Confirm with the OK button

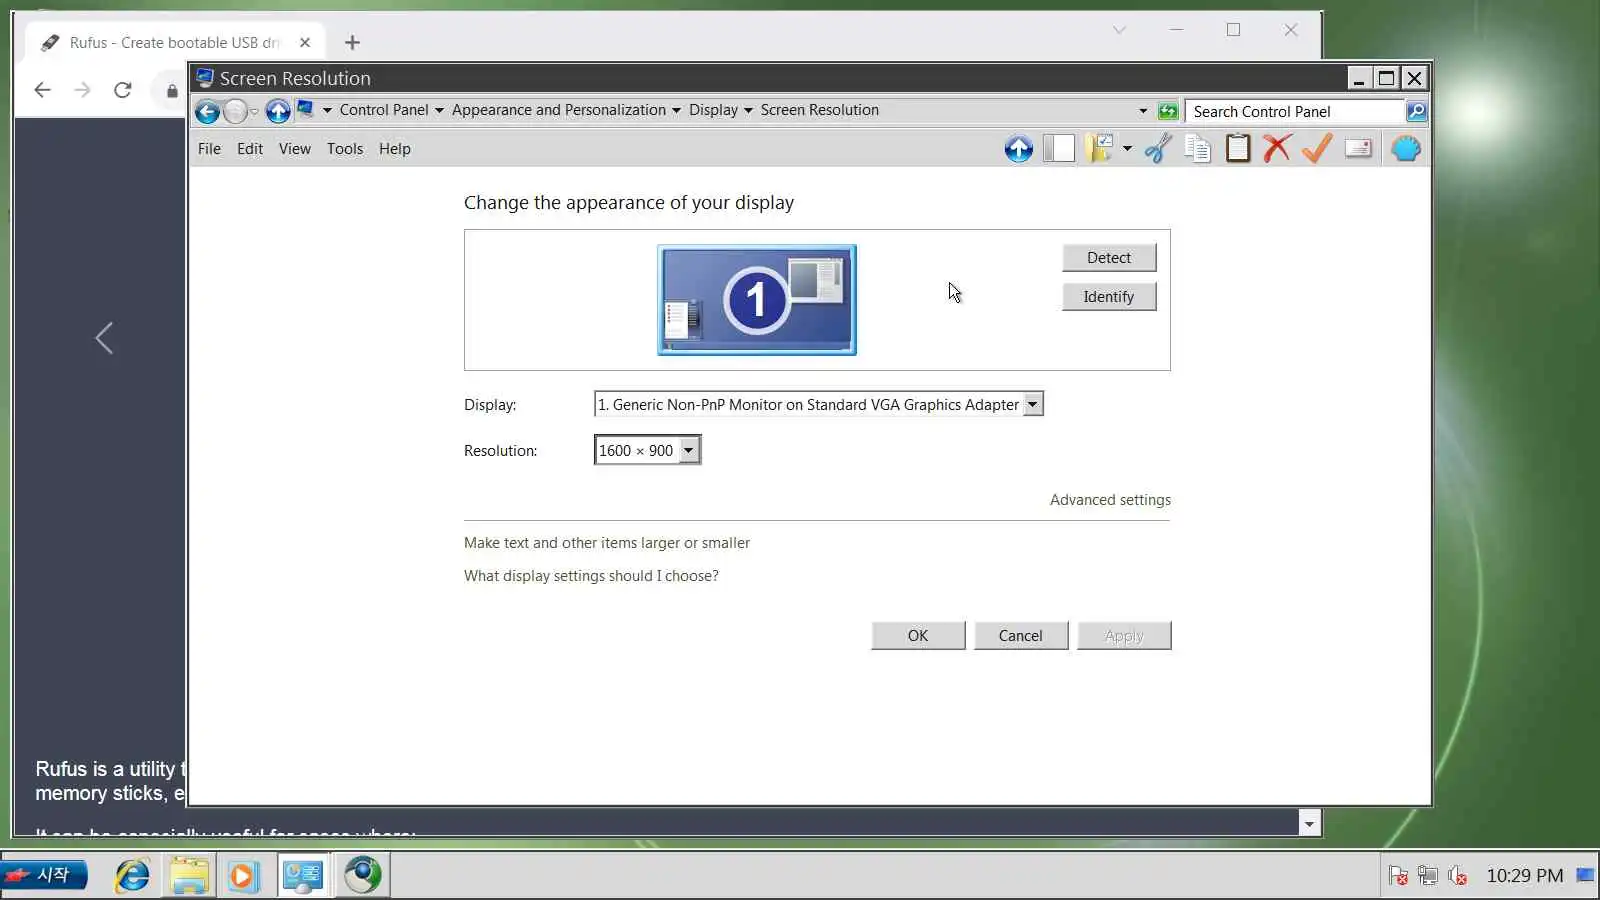point(918,635)
